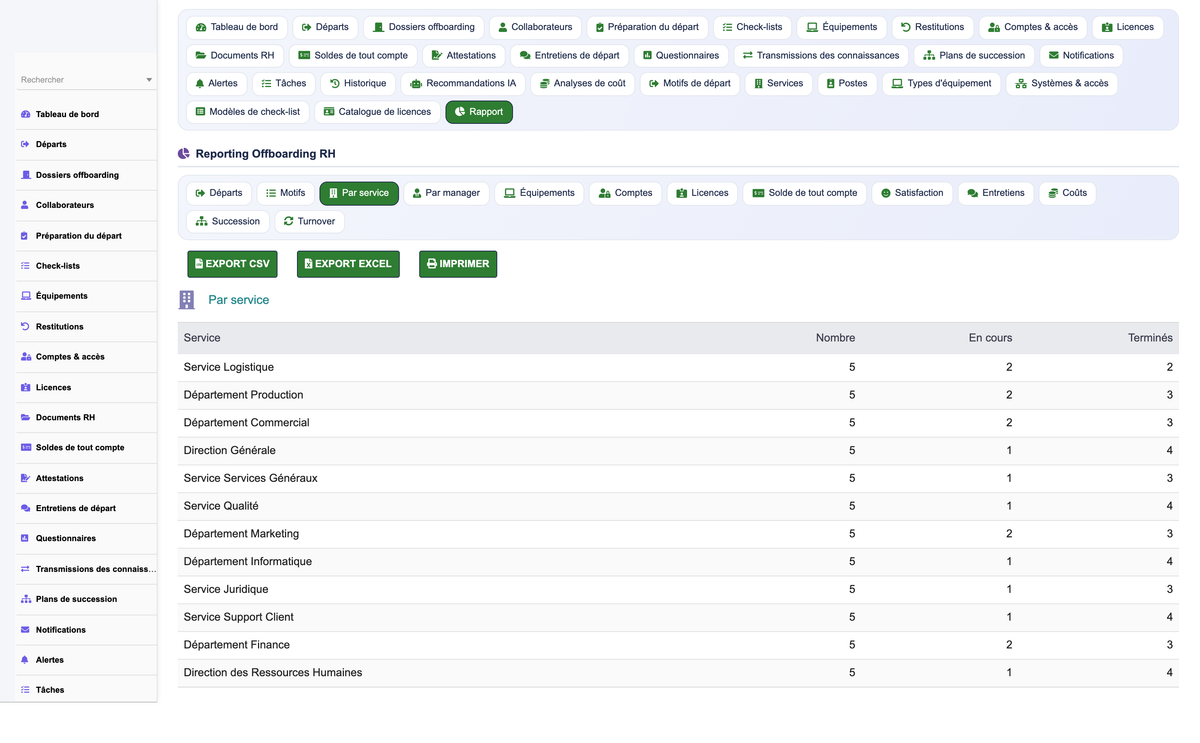Image resolution: width=1200 pixels, height=743 pixels.
Task: Click the Check-lists sidebar icon
Action: (25, 266)
